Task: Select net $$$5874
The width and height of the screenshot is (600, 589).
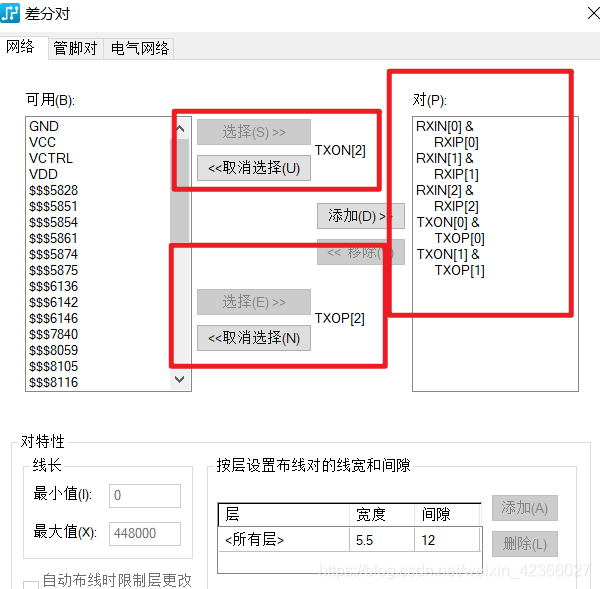Action: pyautogui.click(x=54, y=255)
